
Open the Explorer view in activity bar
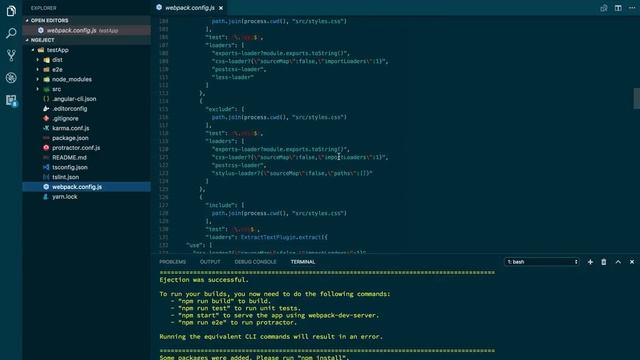coord(11,11)
